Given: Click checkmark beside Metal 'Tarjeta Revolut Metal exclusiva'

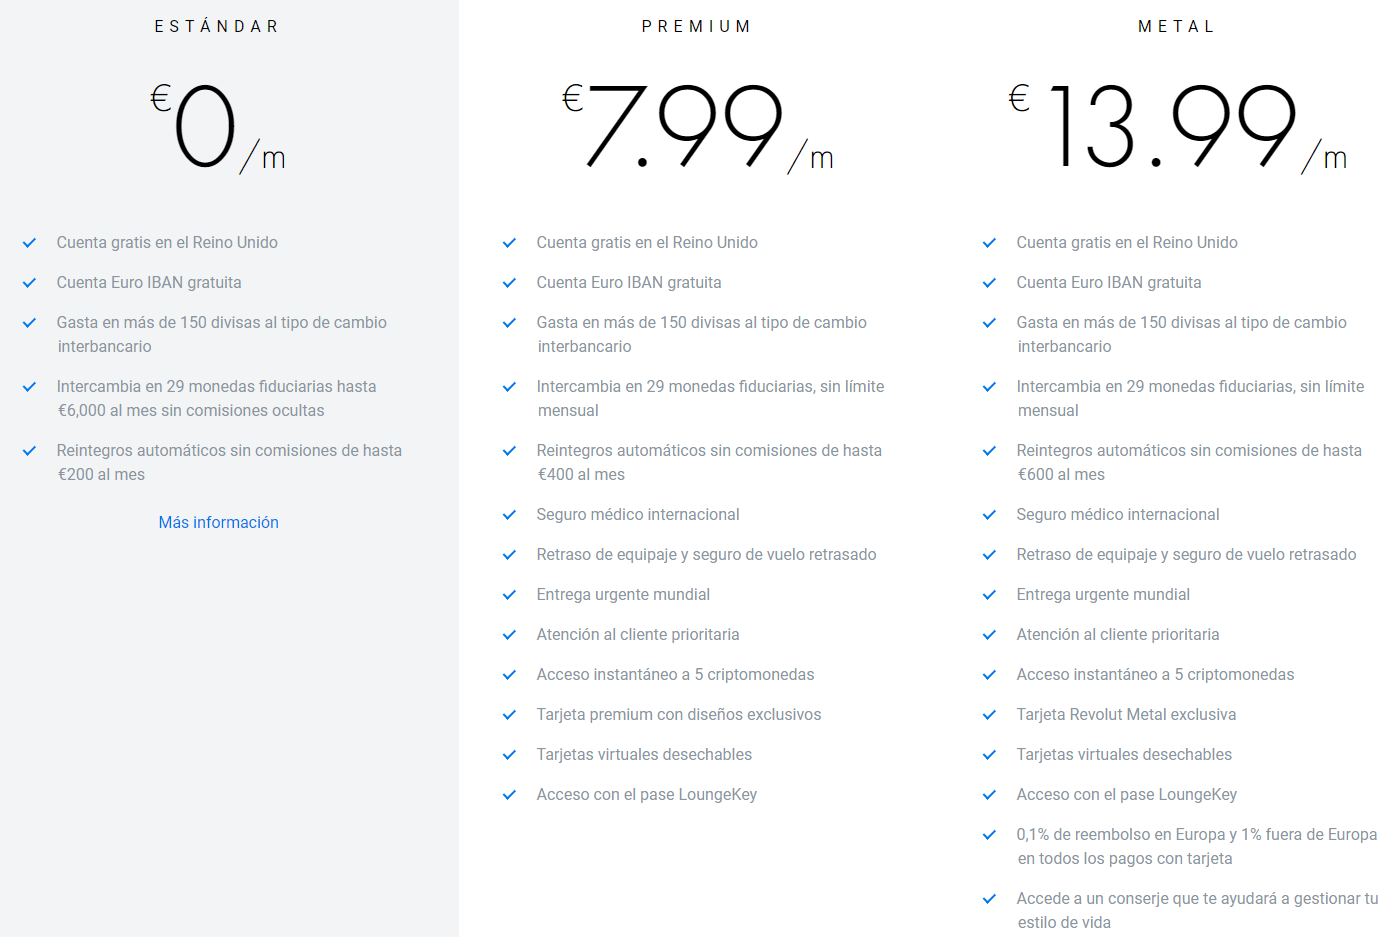Looking at the screenshot, I should point(990,715).
